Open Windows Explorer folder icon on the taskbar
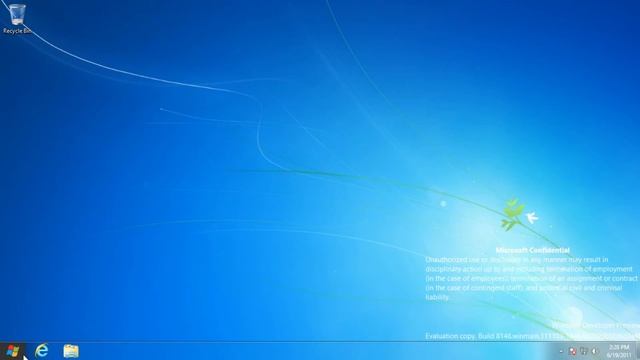This screenshot has height=360, width=640. pyautogui.click(x=71, y=351)
